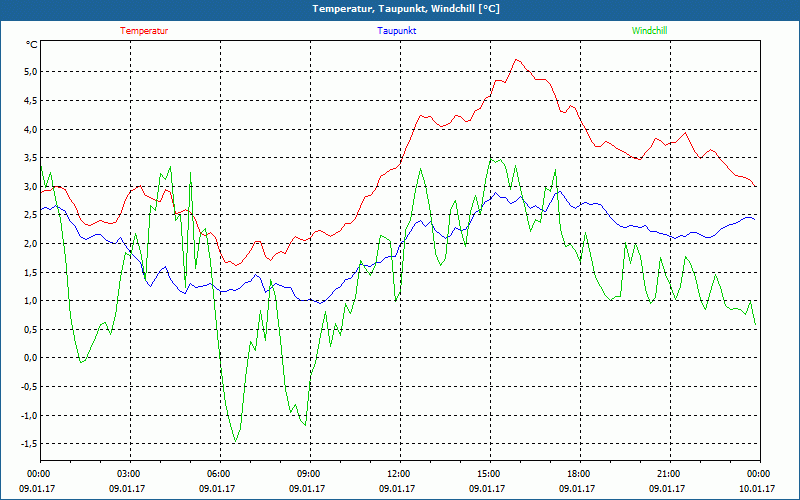The height and width of the screenshot is (500, 800).
Task: Click the -1,0 y-axis value
Action: (x=30, y=415)
